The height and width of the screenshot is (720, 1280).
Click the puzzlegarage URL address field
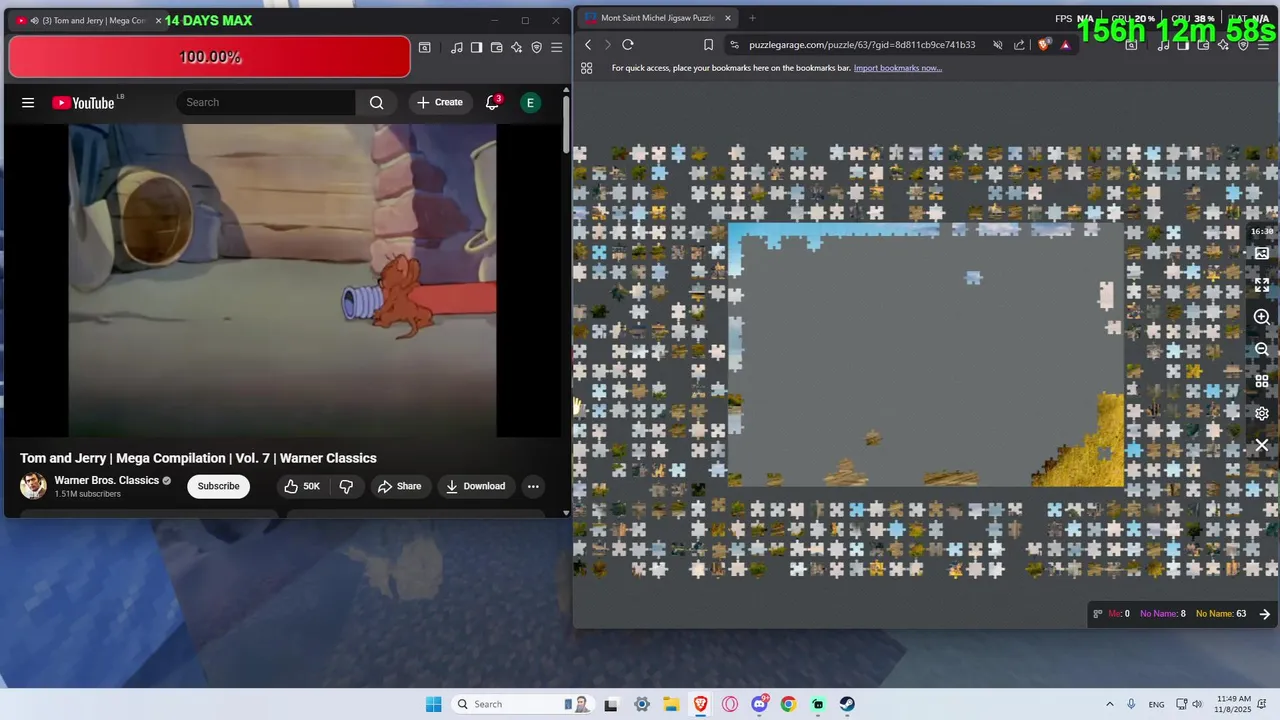pos(862,45)
